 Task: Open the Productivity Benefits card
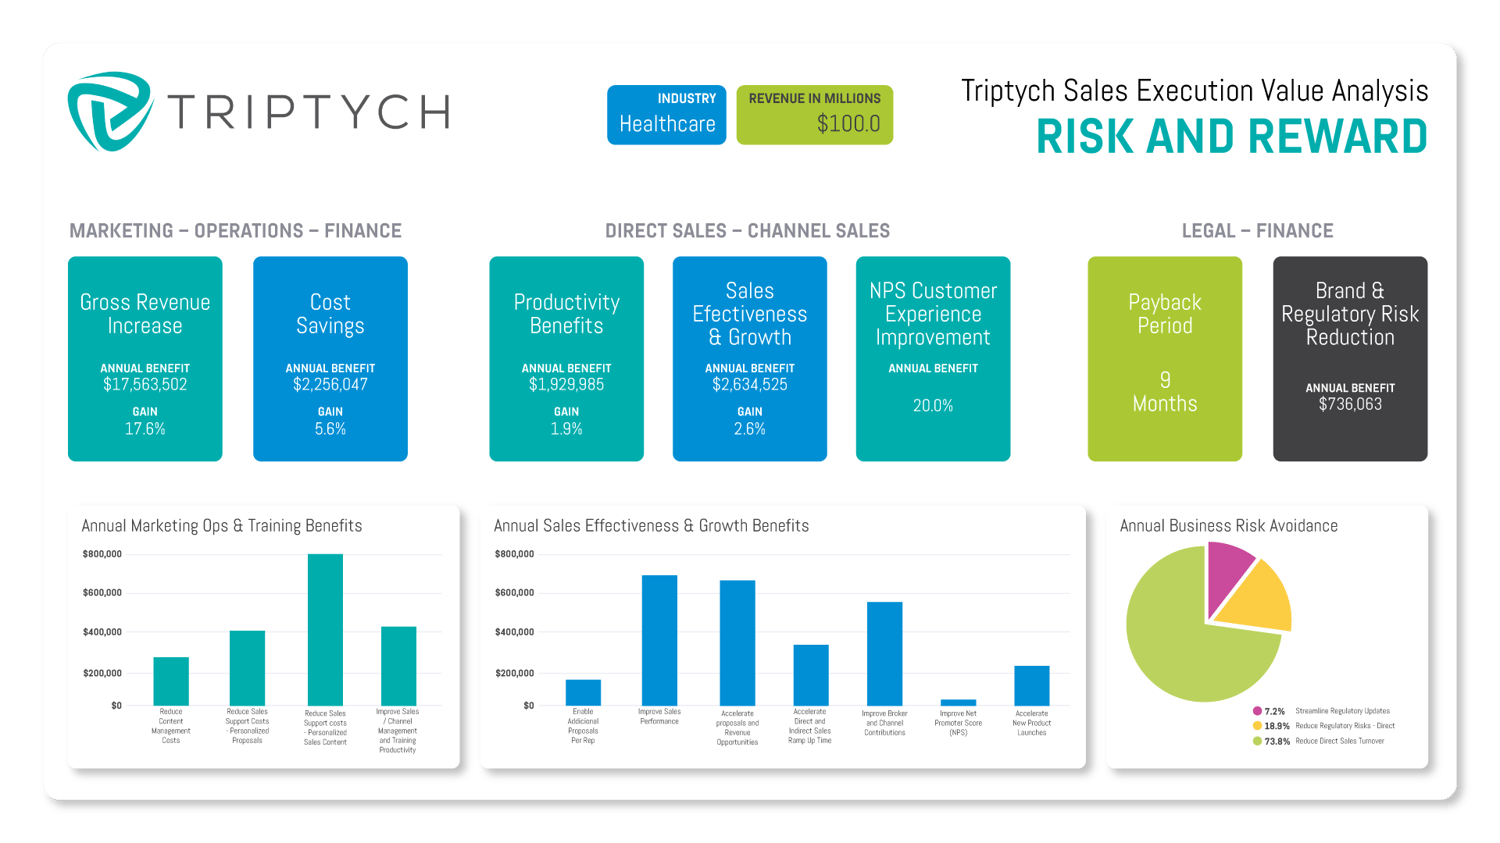tap(566, 358)
